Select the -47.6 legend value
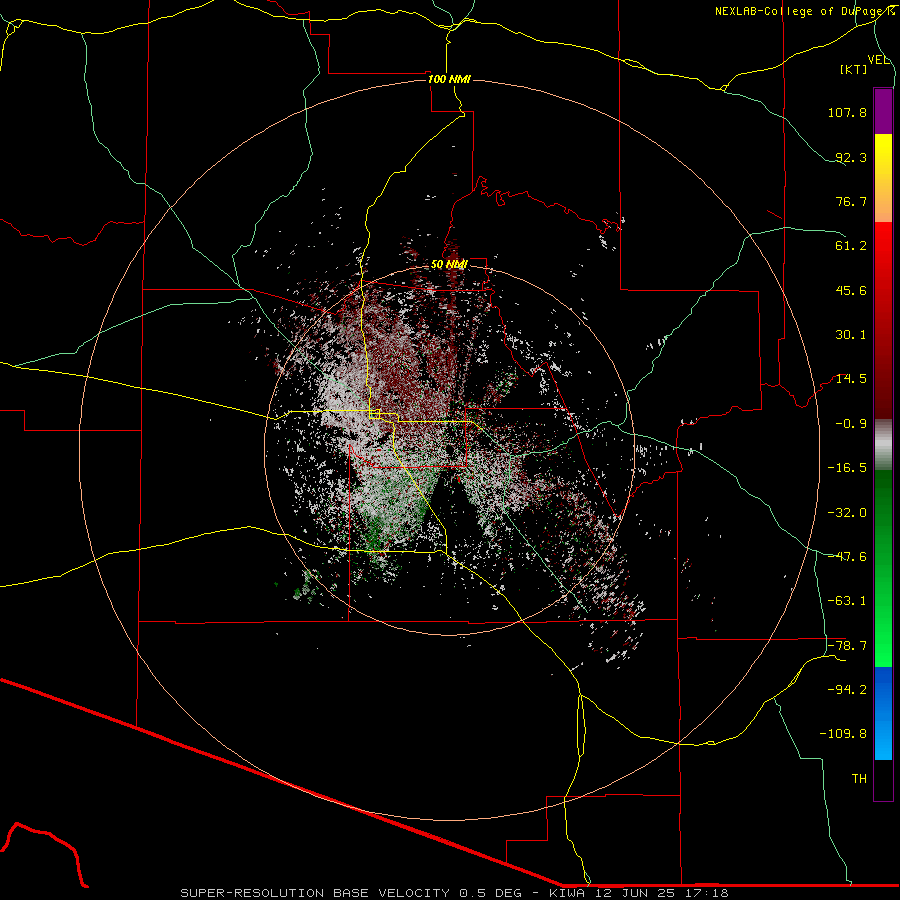The width and height of the screenshot is (900, 900). click(x=847, y=557)
